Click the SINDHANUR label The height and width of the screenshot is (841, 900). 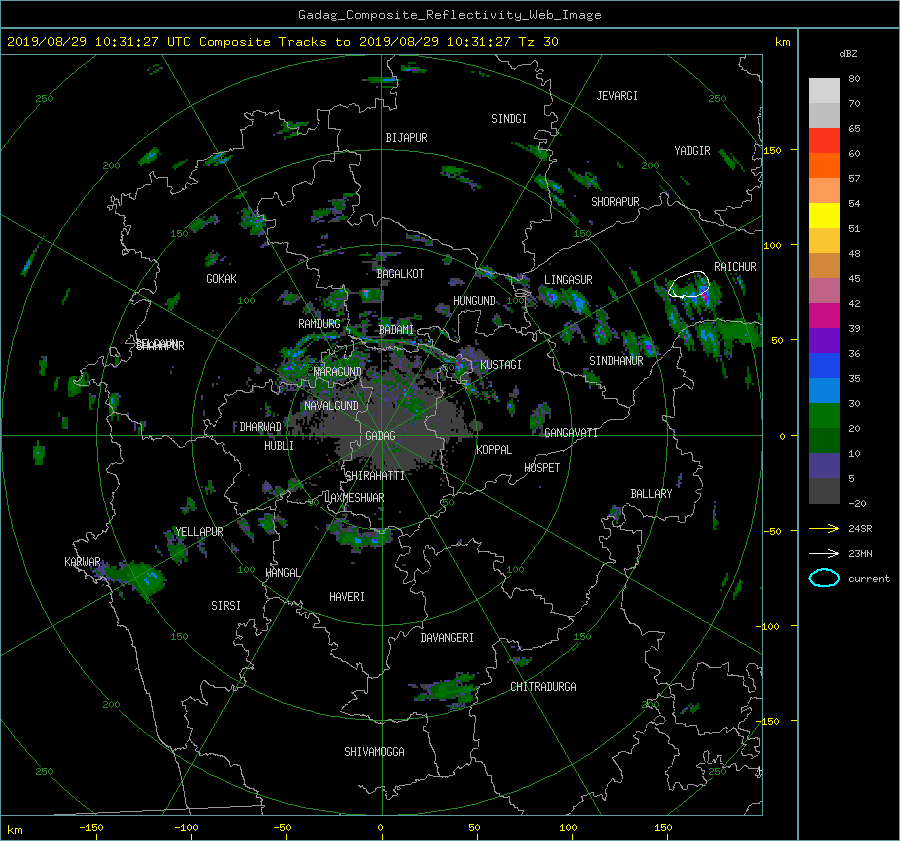[x=616, y=361]
